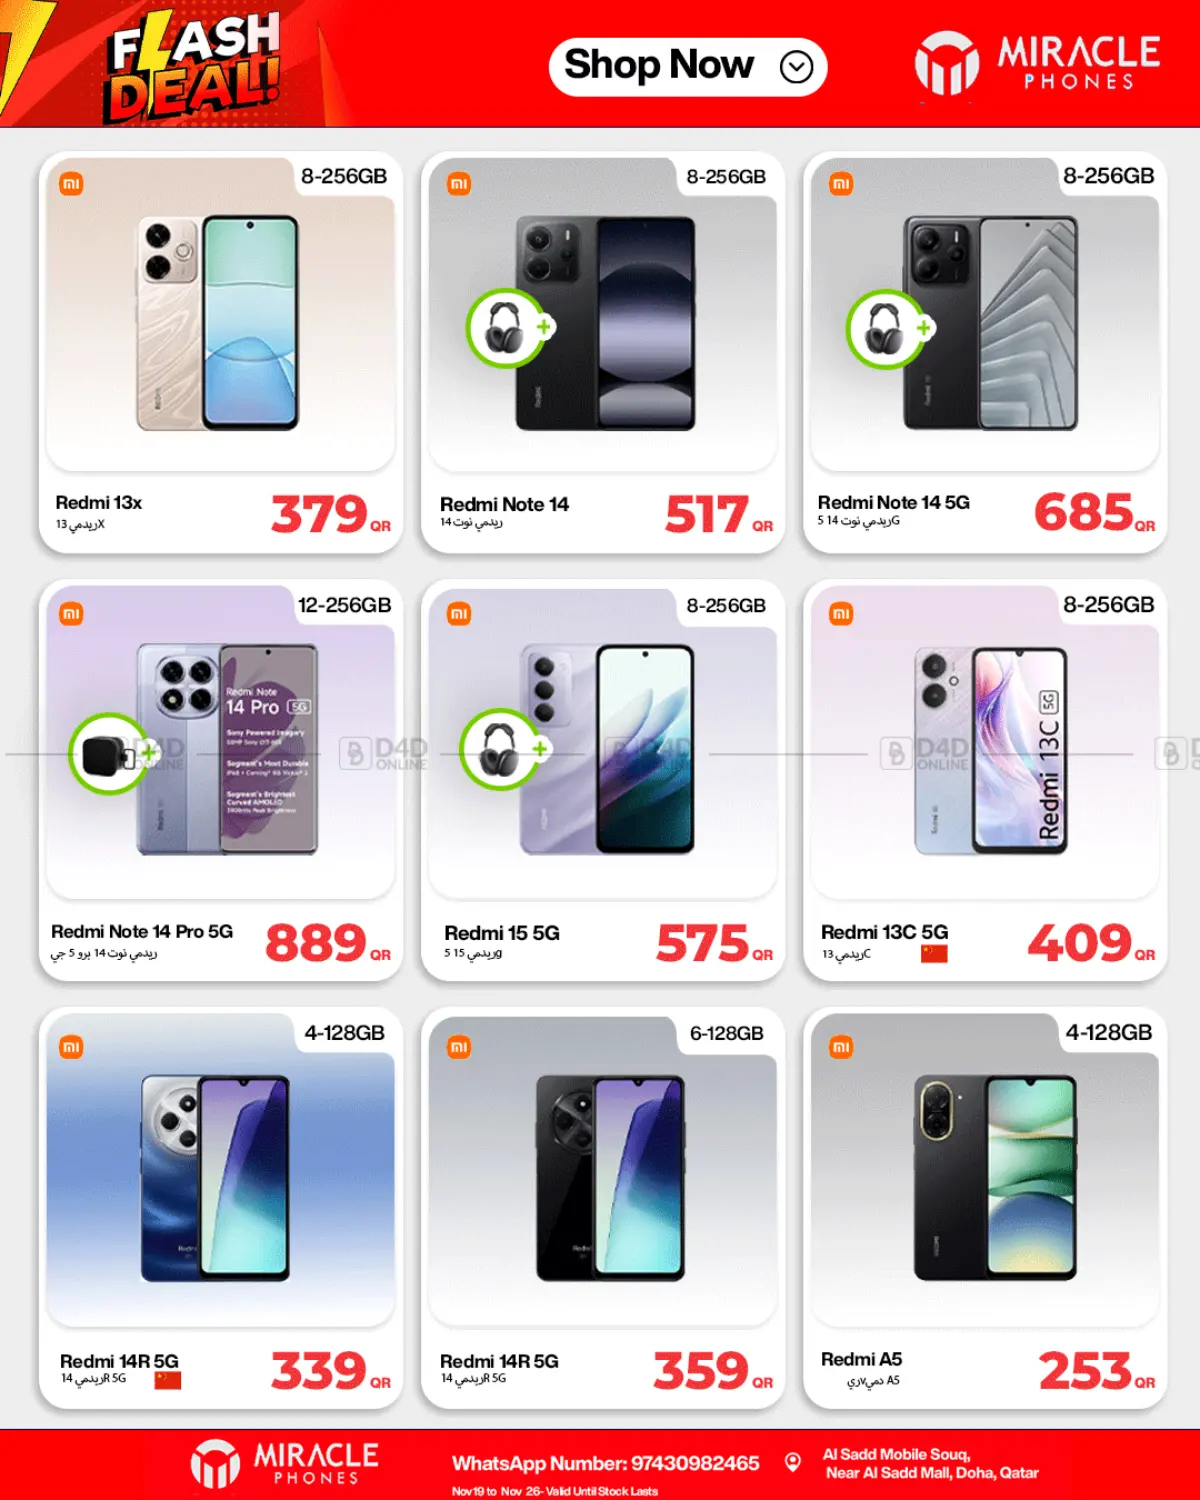Click the location pin icon in footer
Screen dimensions: 1200x1500
pyautogui.click(x=793, y=1462)
